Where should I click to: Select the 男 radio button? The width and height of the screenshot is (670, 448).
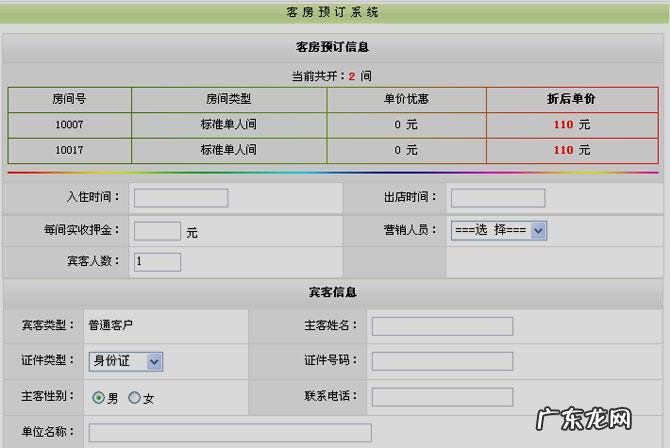(x=99, y=397)
